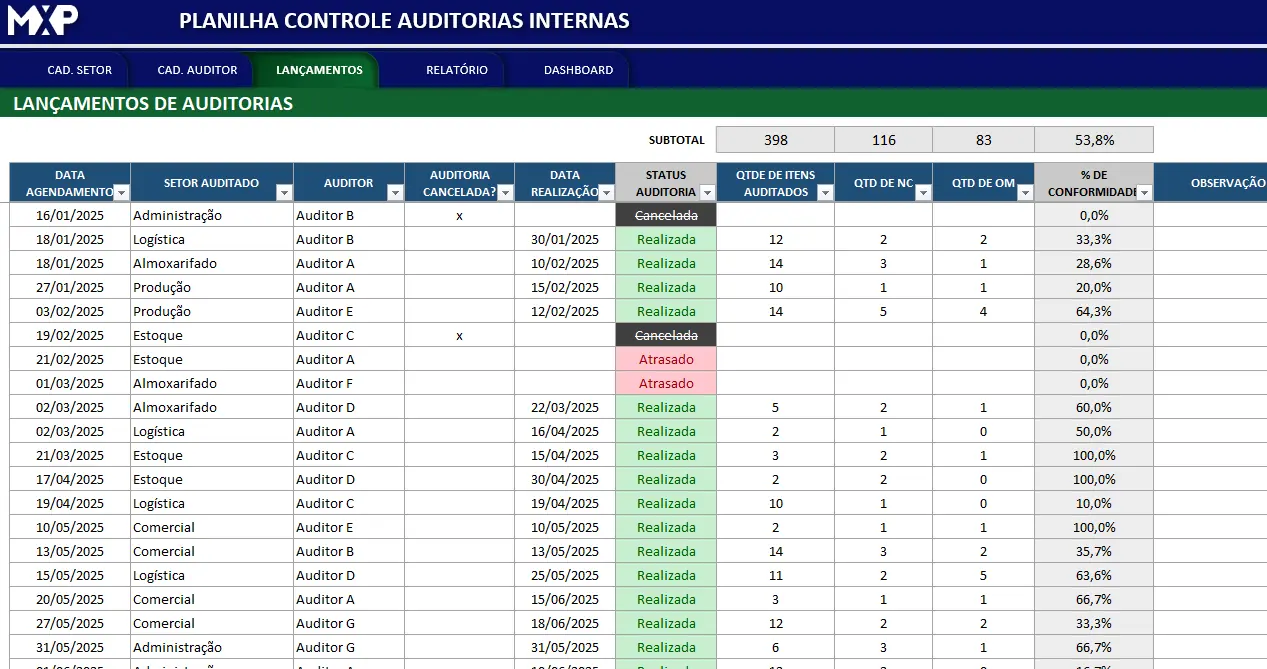Click the first red Atrasado status cell
The image size is (1267, 669).
666,359
